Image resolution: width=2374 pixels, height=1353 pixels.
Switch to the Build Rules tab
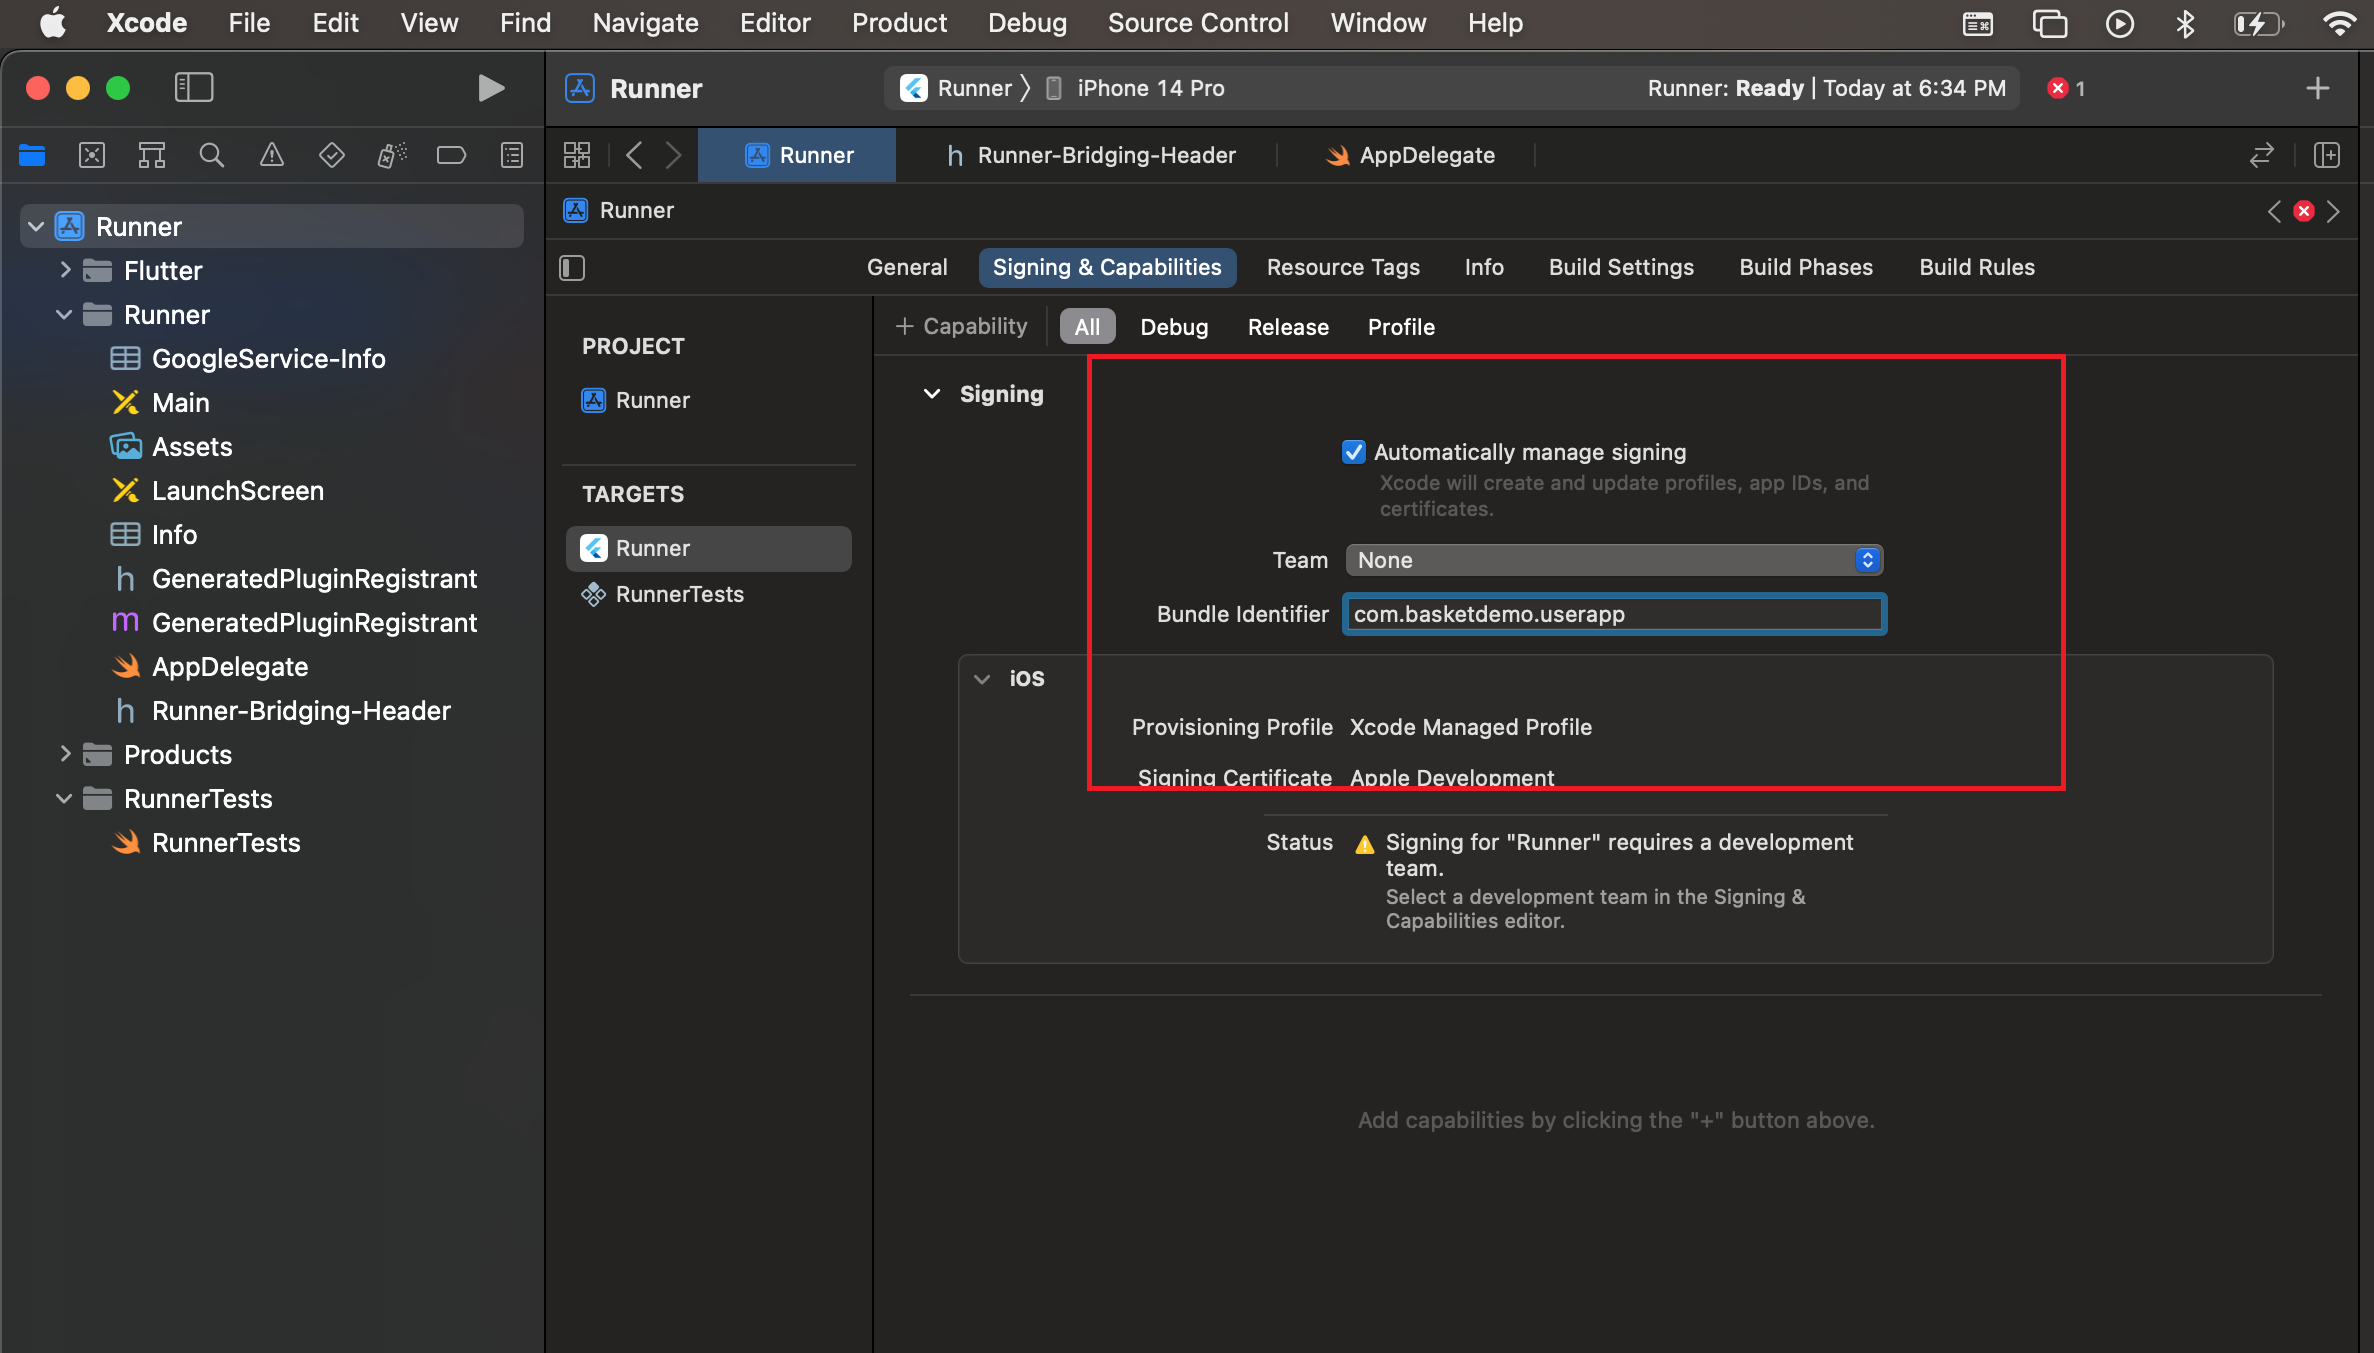coord(1977,268)
